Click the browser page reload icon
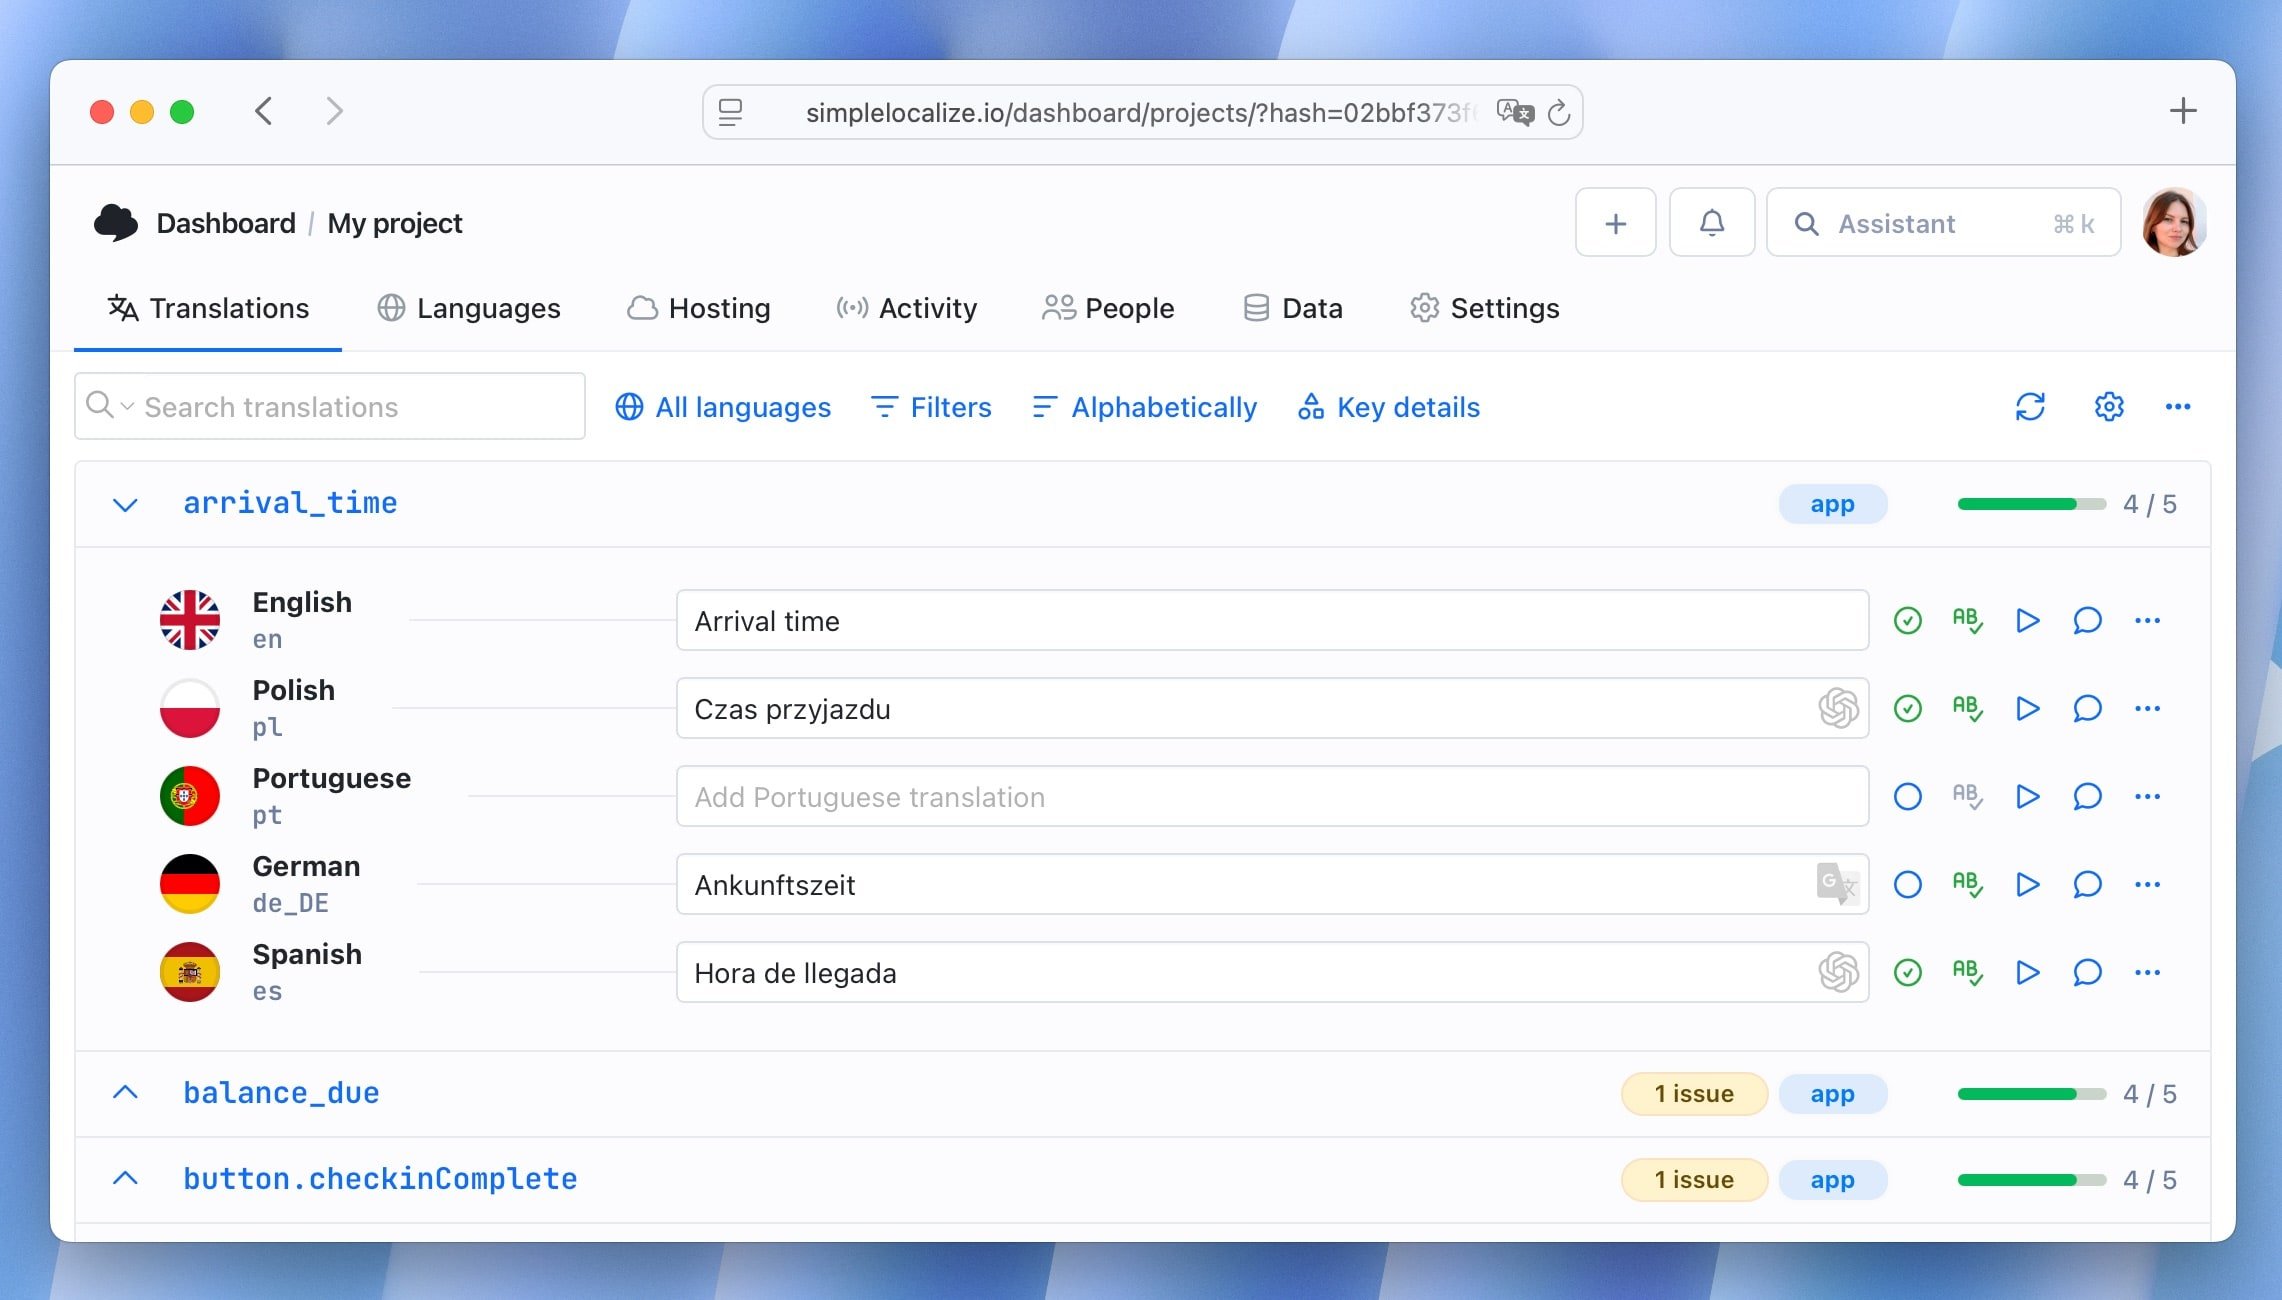 (1559, 113)
